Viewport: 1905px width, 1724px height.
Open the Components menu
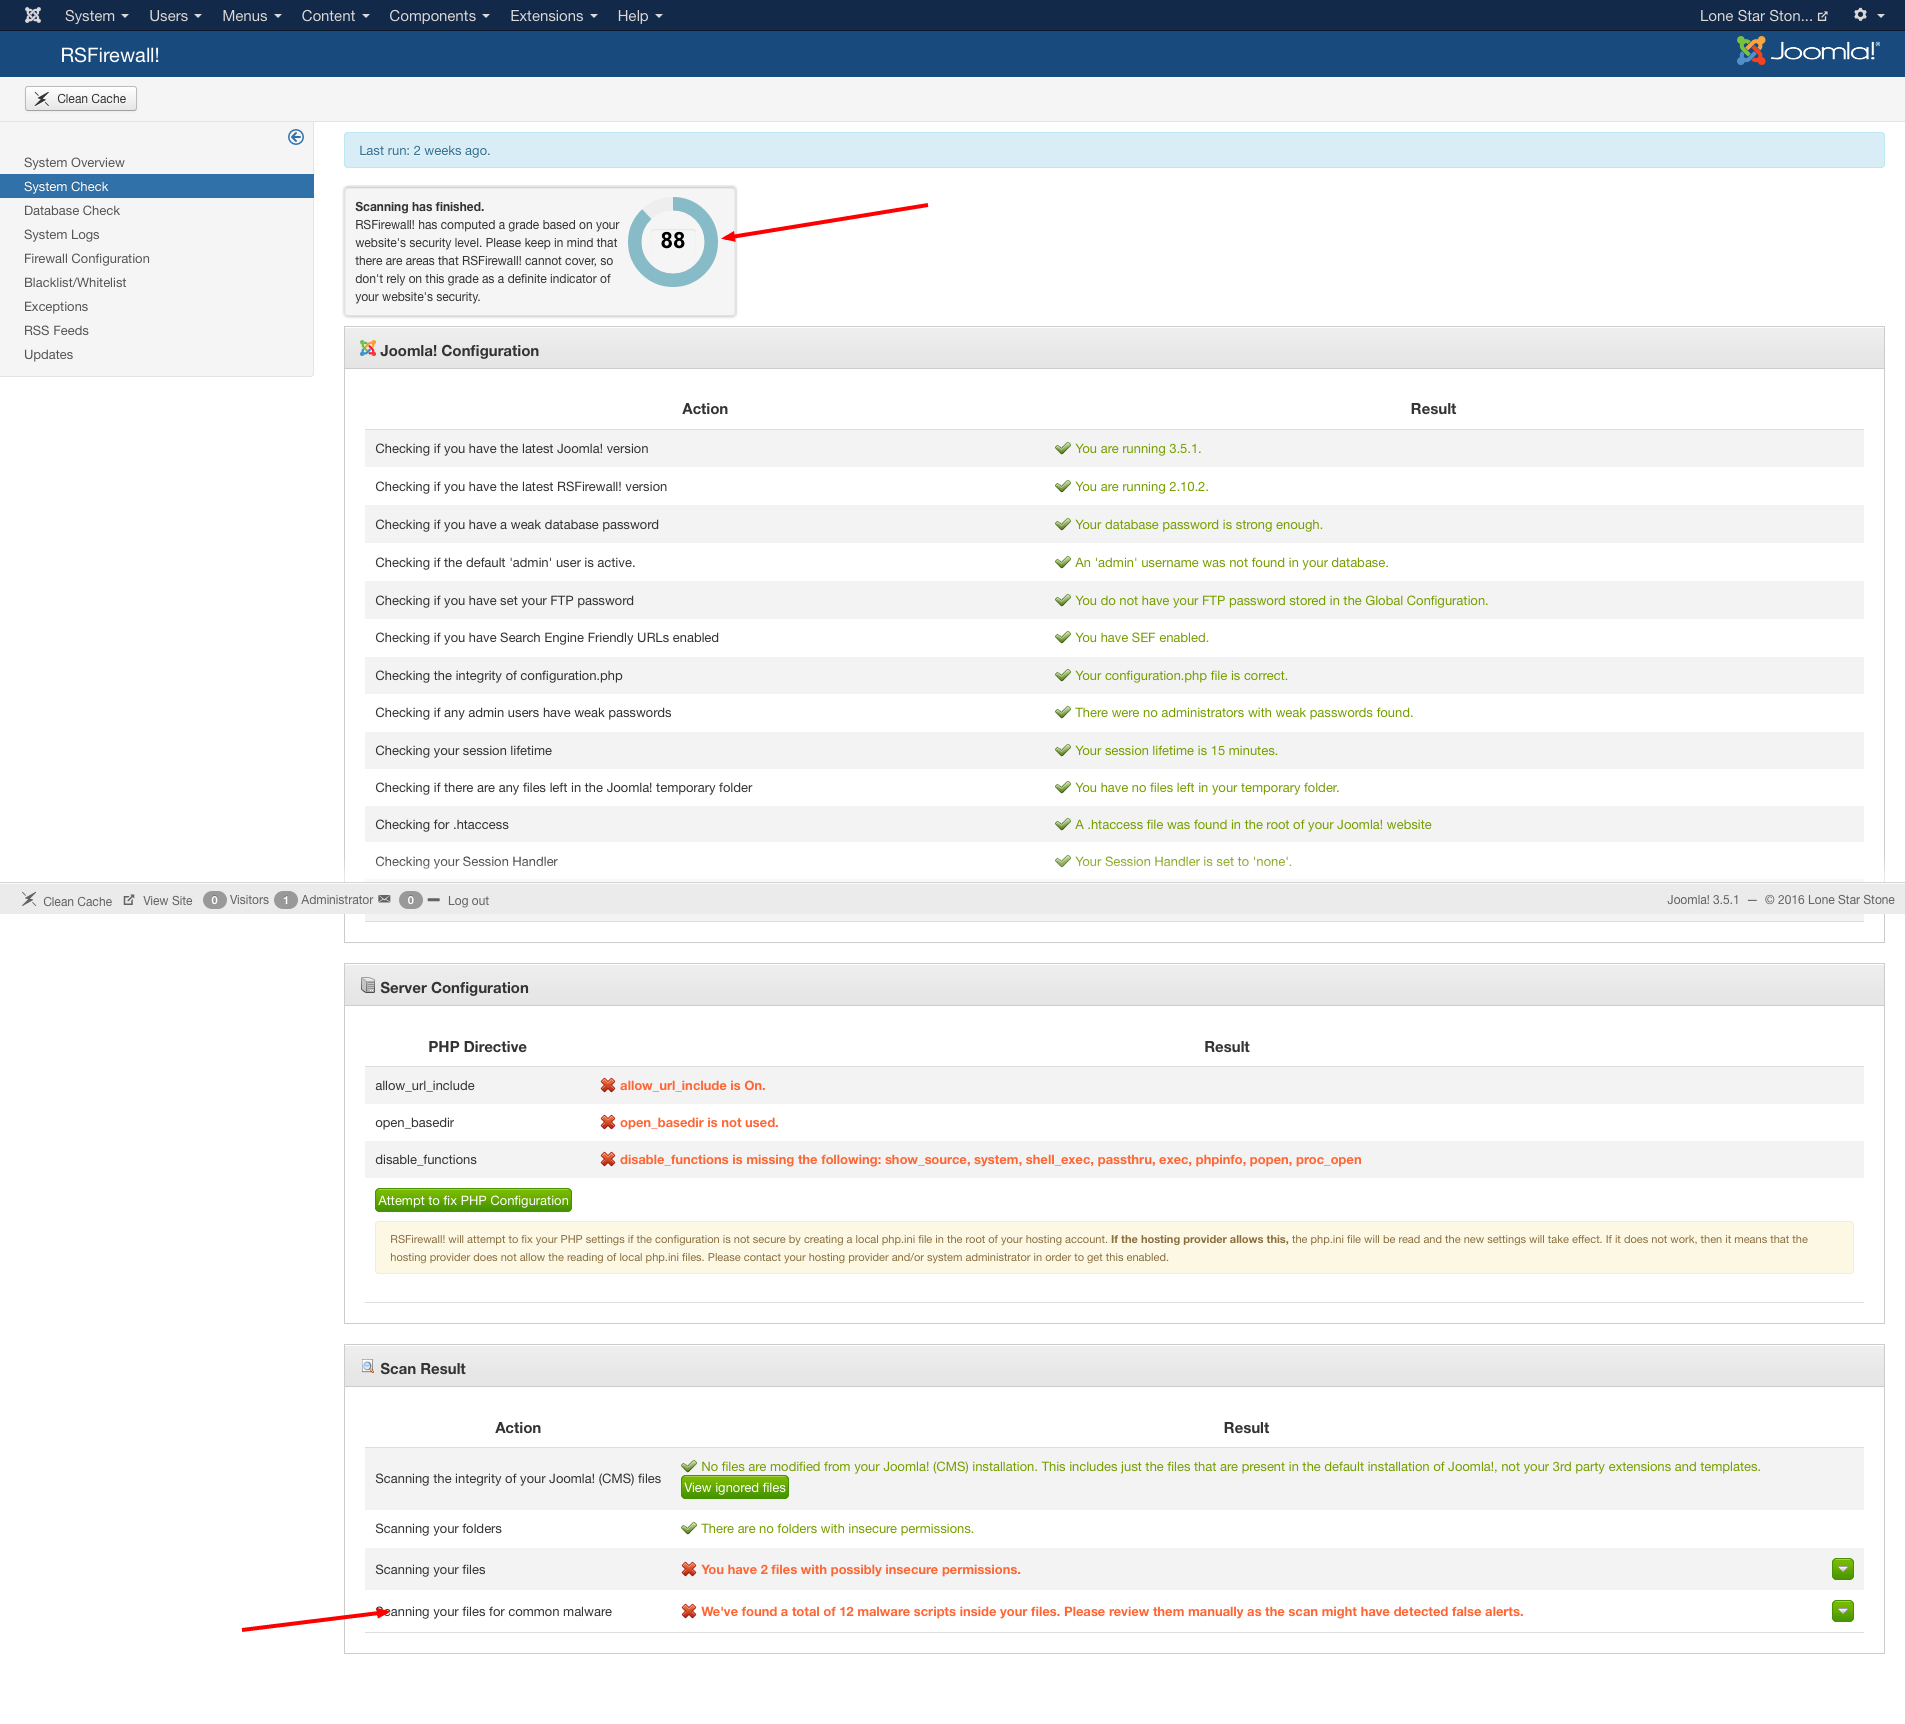(439, 15)
